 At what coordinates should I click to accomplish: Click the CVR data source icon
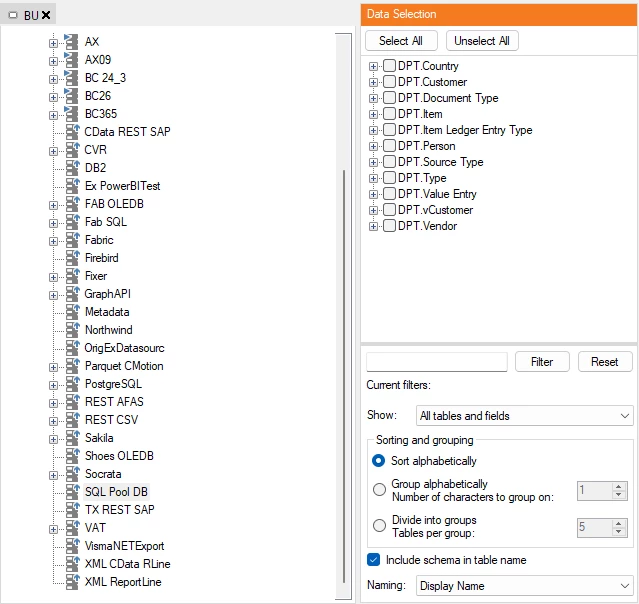[x=73, y=150]
